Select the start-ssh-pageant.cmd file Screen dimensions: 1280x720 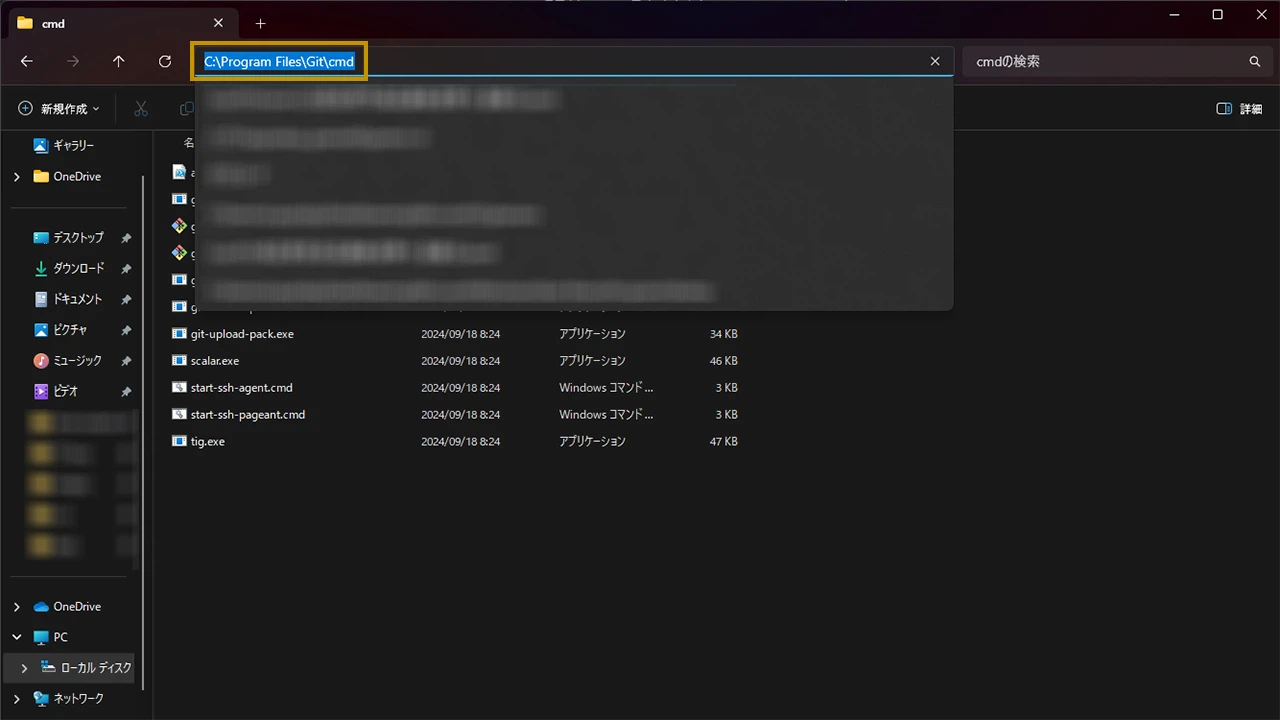coord(248,414)
